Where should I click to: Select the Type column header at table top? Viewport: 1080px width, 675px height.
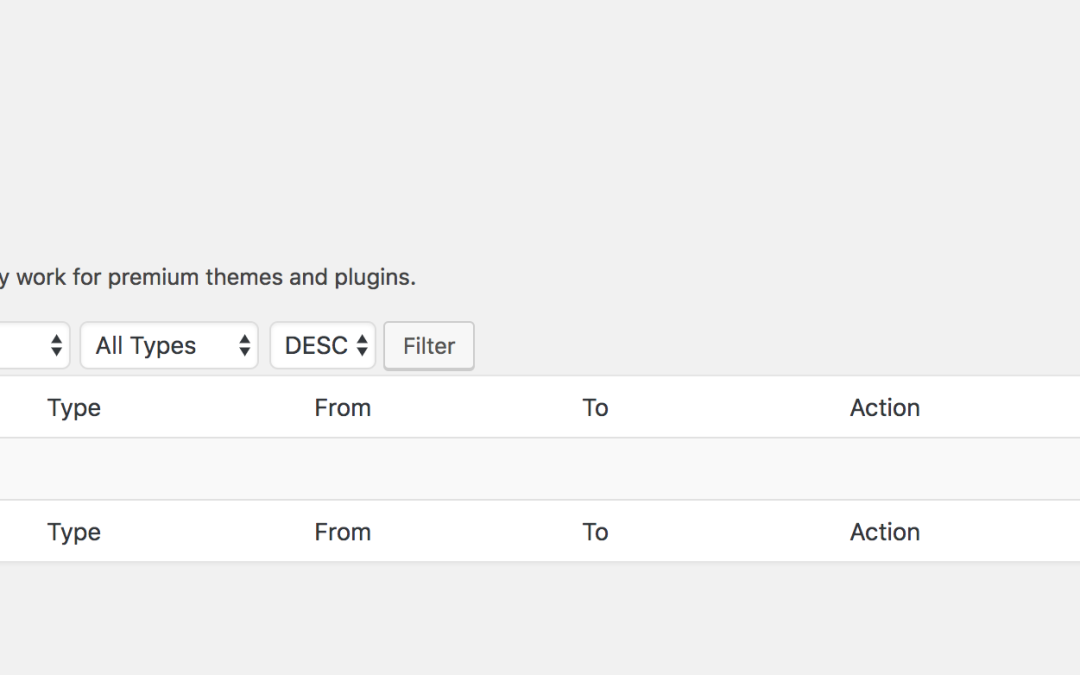click(74, 408)
